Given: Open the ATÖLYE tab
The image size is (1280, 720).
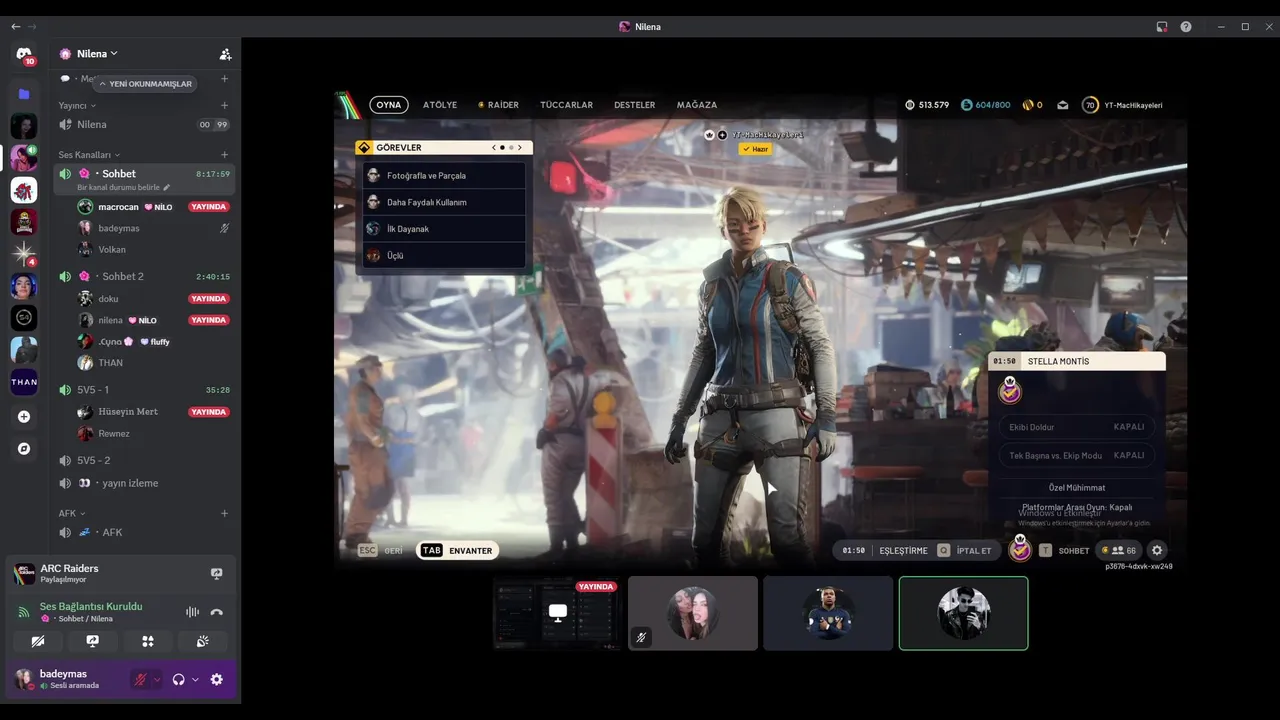Looking at the screenshot, I should point(440,105).
